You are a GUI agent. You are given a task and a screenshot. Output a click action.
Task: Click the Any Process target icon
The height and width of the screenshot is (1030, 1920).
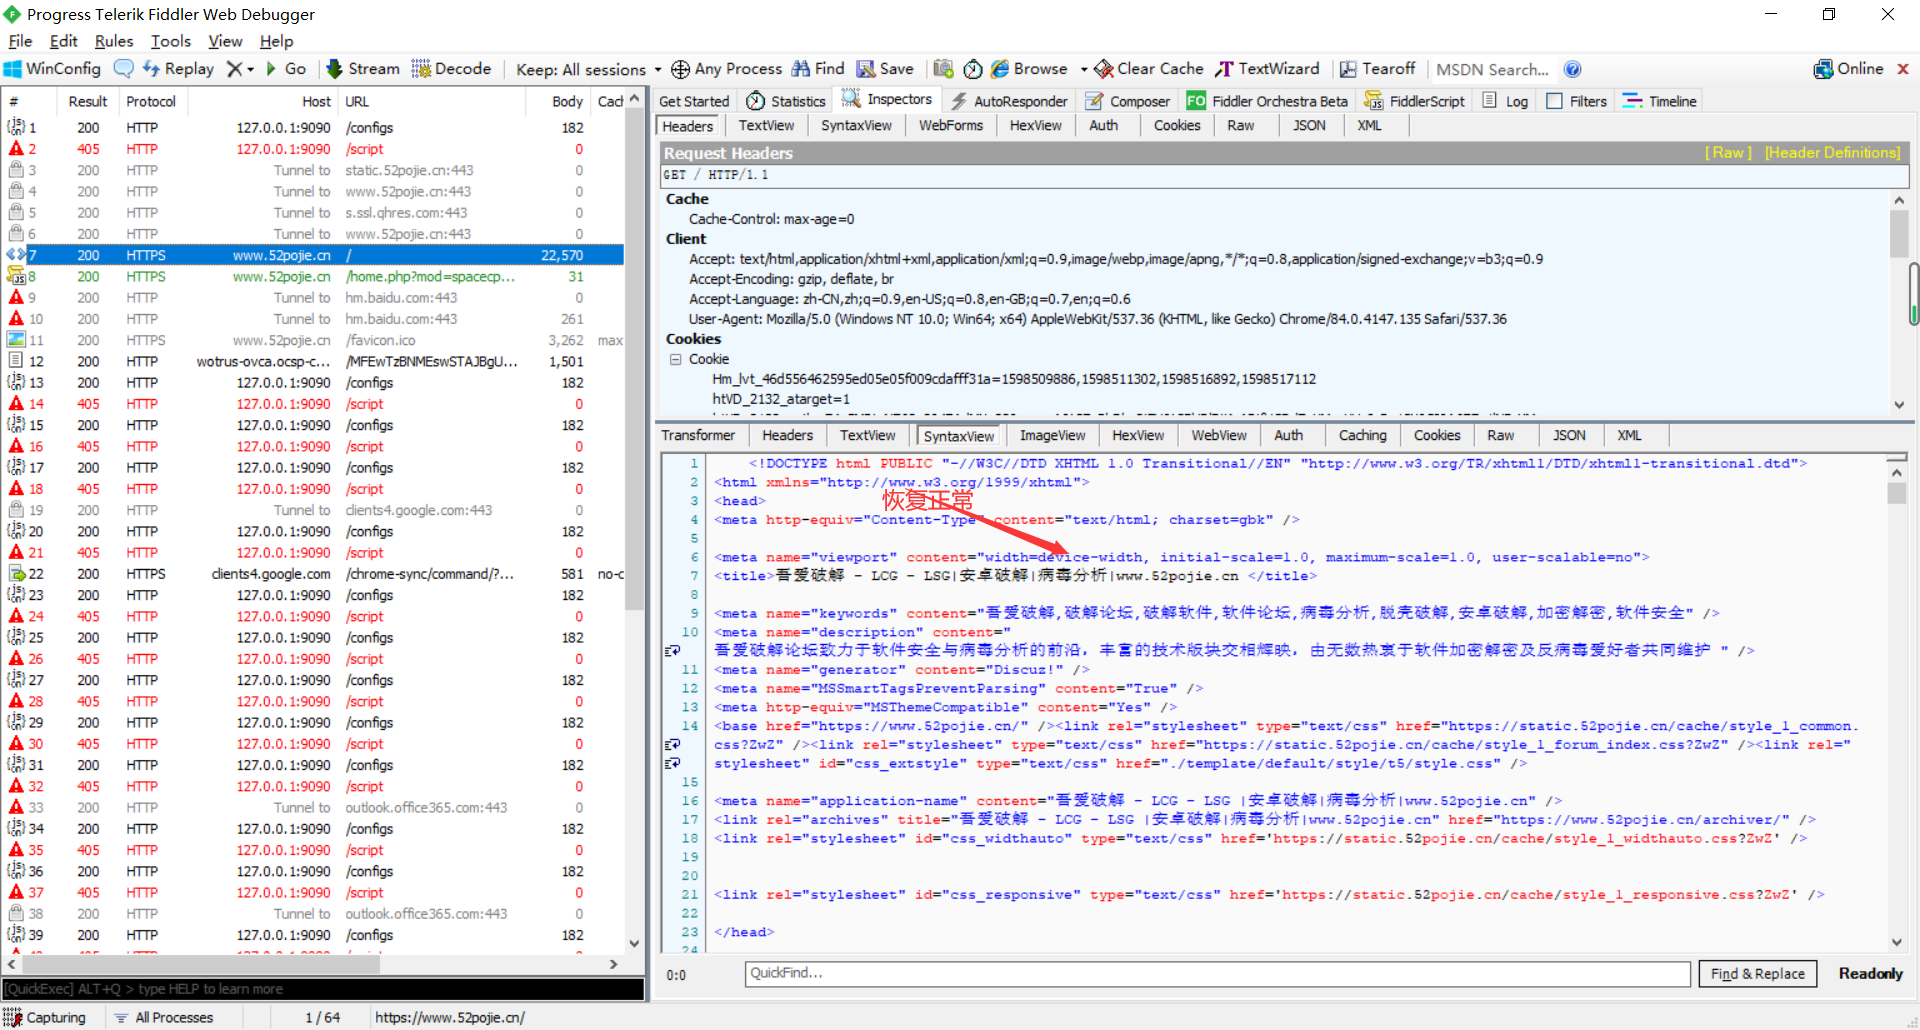[680, 69]
